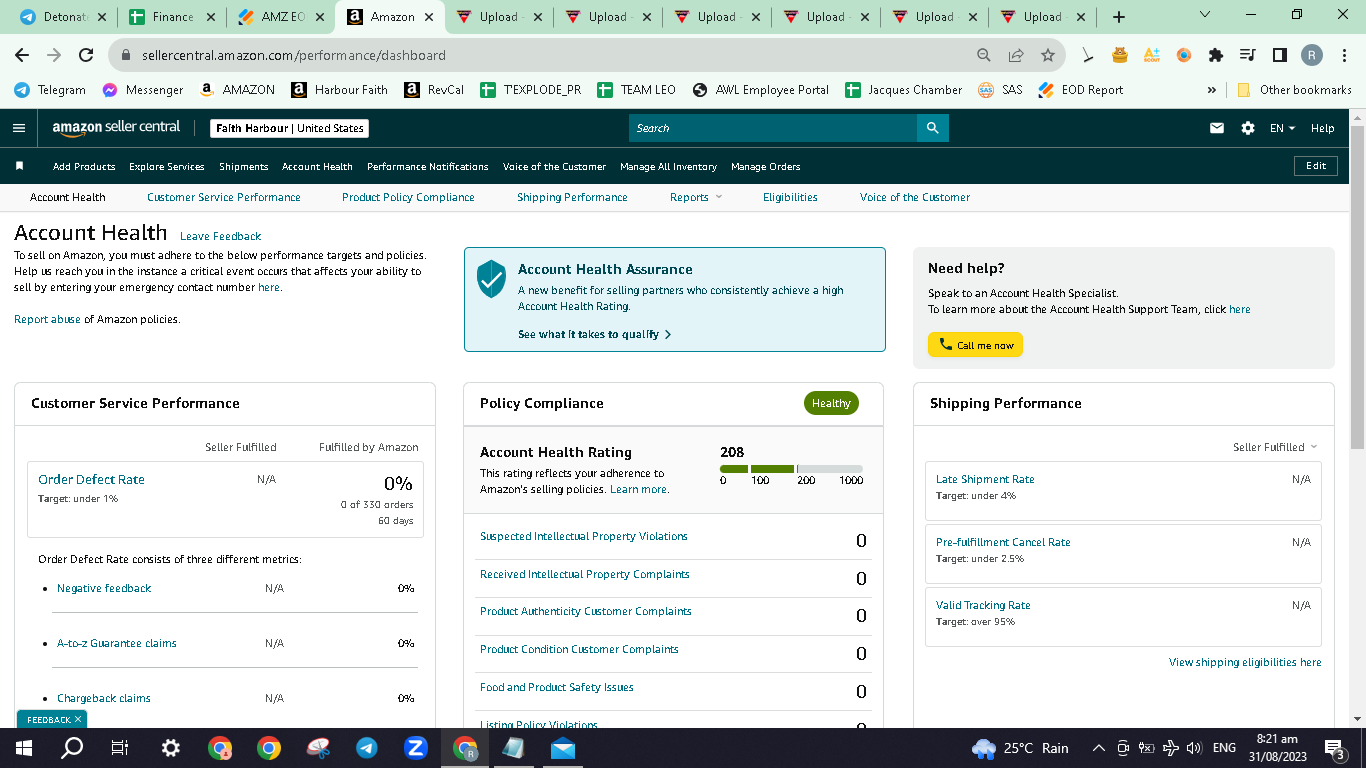Open the EOD Report bookmark
This screenshot has height=768, width=1366.
point(1081,90)
